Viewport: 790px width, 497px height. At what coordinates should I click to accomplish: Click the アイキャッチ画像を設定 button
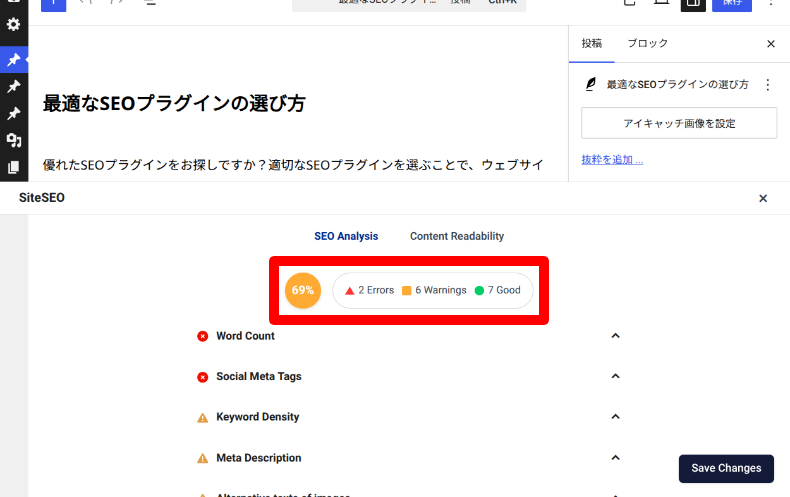[679, 123]
